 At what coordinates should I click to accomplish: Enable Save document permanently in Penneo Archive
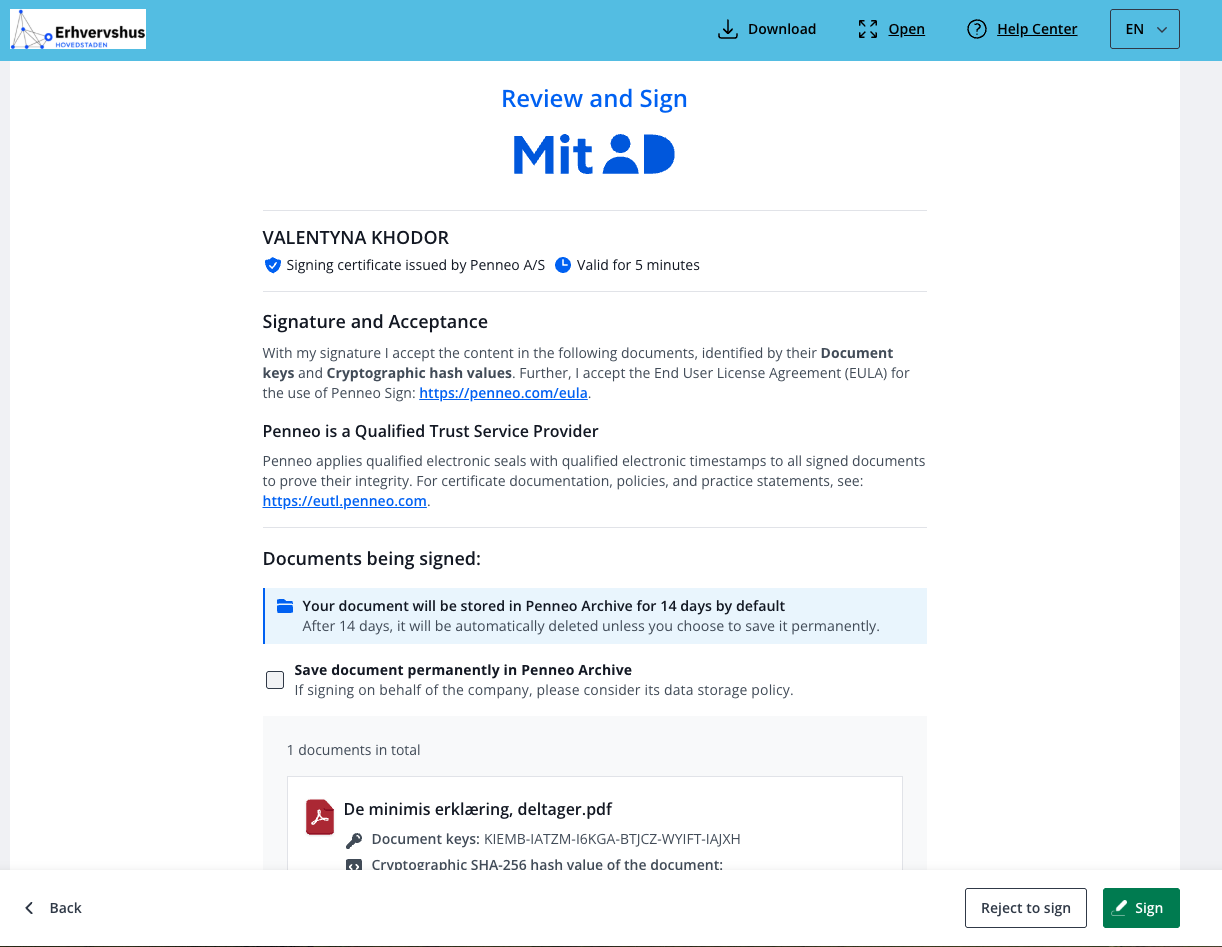(x=275, y=680)
